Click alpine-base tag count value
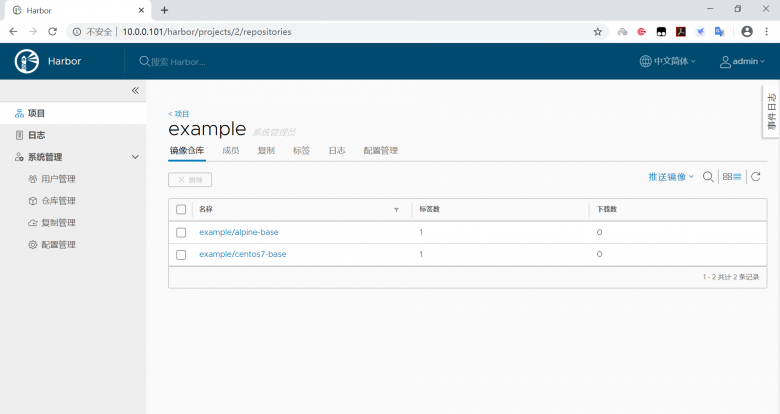 click(x=421, y=232)
